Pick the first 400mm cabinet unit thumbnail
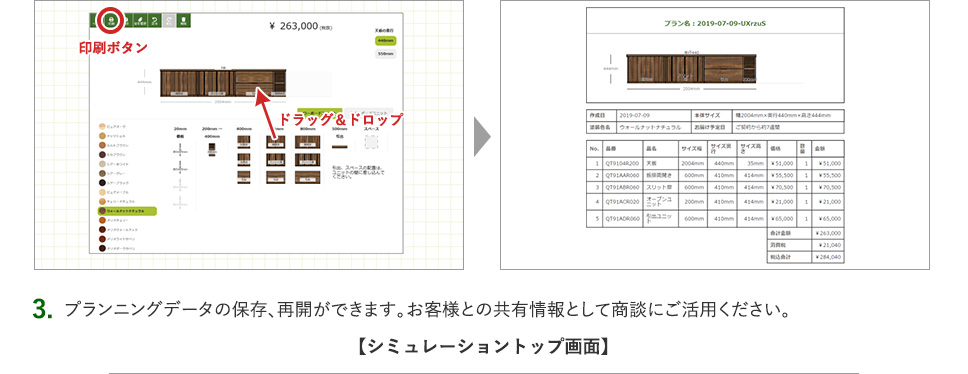This screenshot has width=968, height=374. 243,142
